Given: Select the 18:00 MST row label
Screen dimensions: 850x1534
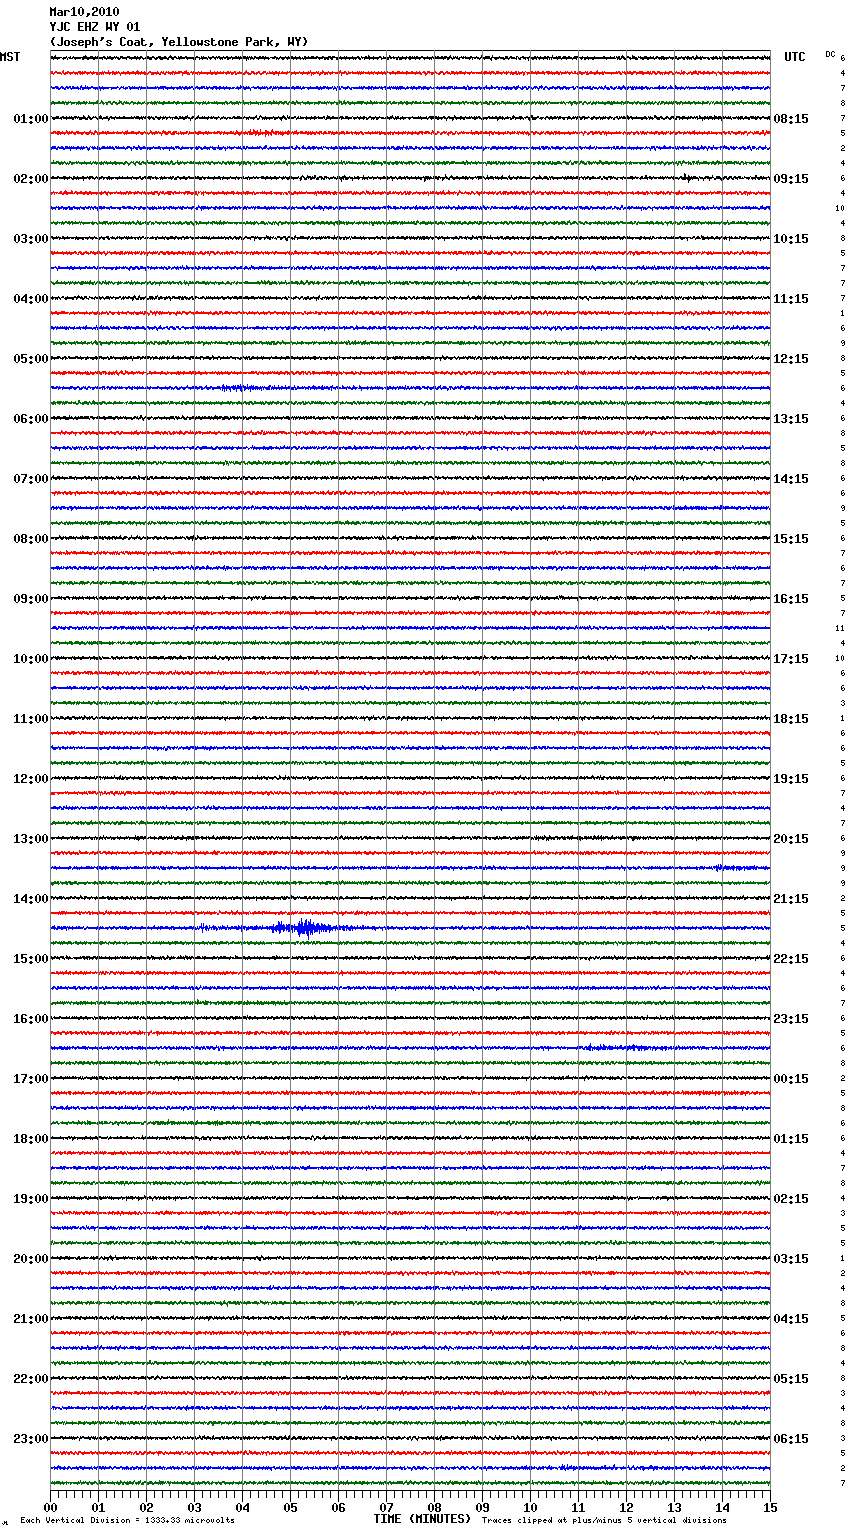Looking at the screenshot, I should pos(31,1139).
